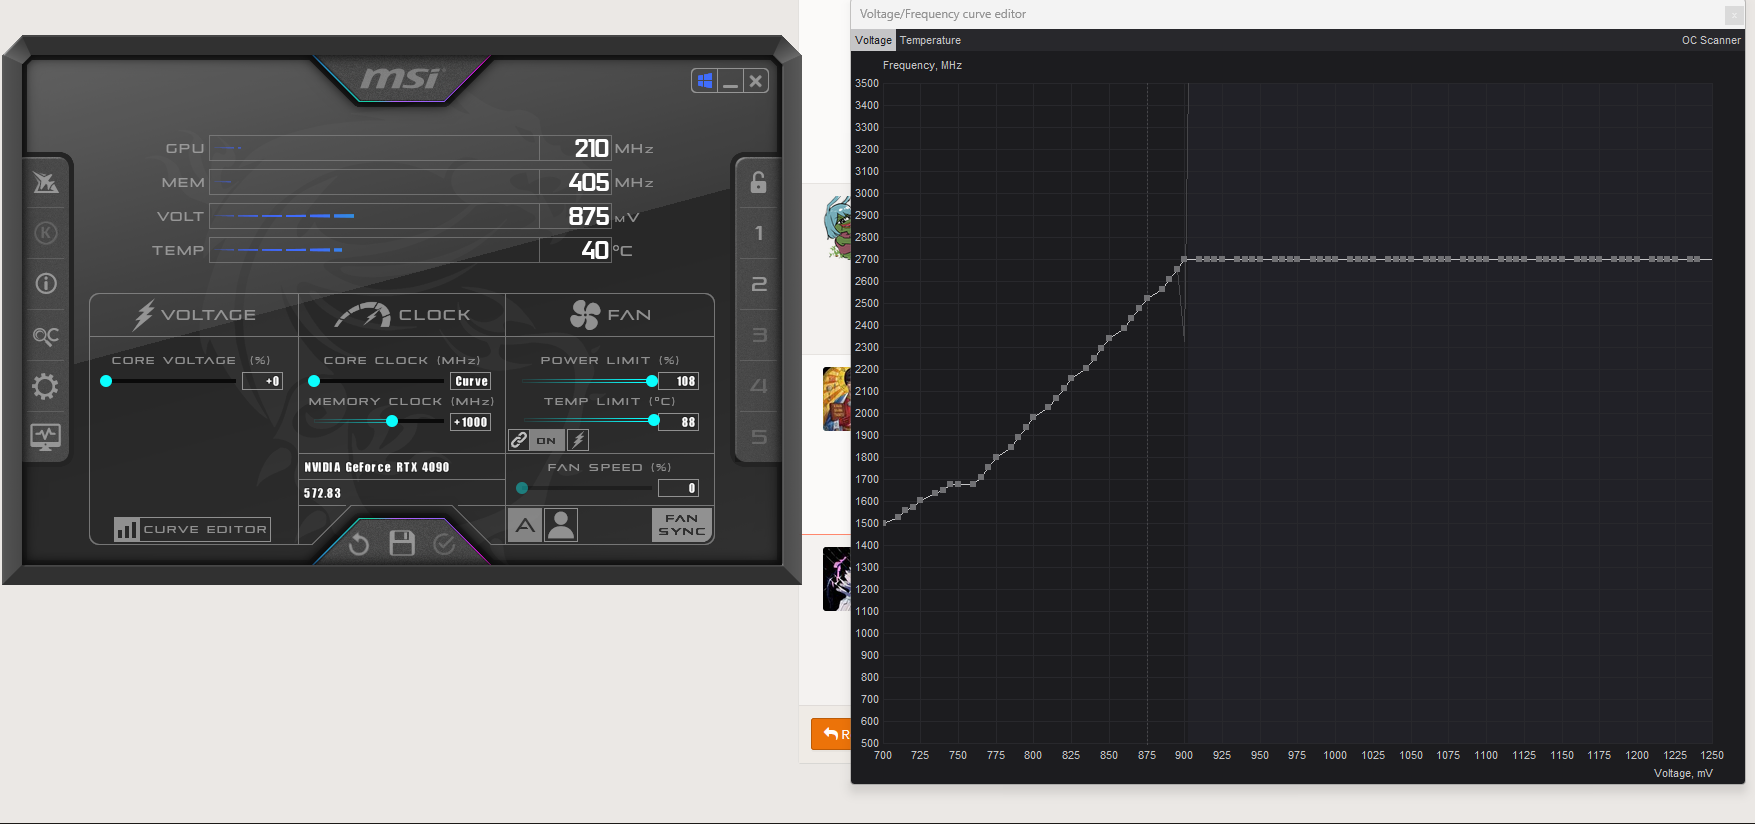
Task: Toggle the profile lock padlock icon
Action: [758, 182]
